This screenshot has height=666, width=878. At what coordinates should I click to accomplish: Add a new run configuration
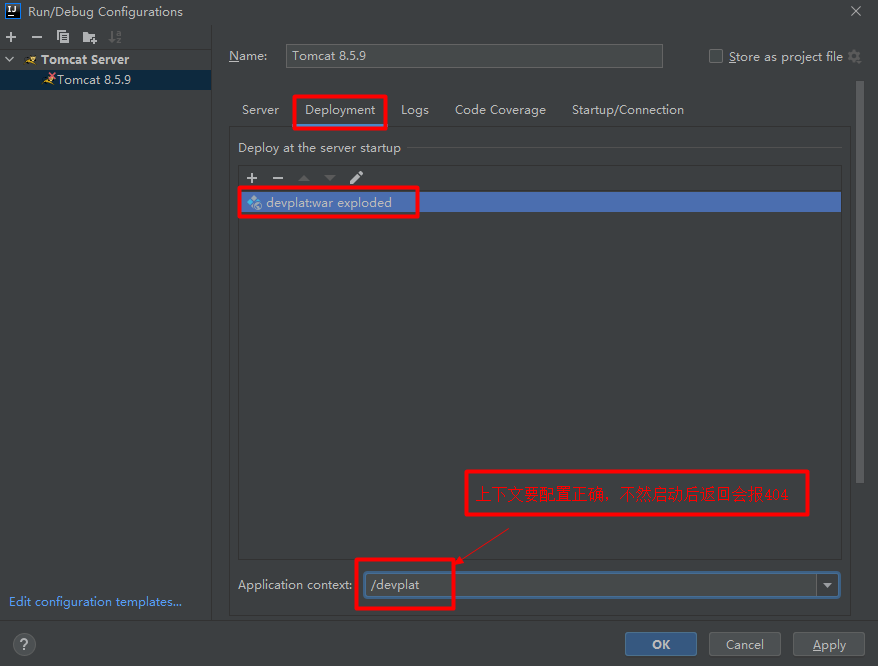pos(11,37)
